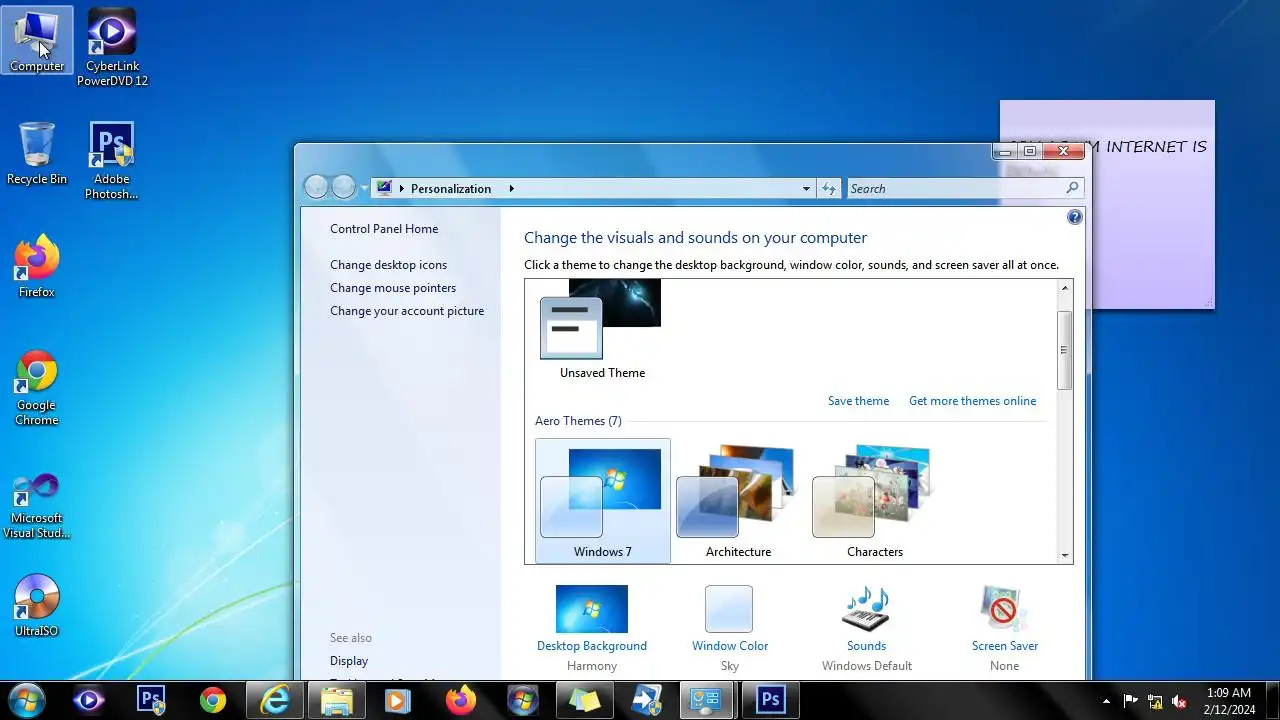1280x720 pixels.
Task: Show hidden icons tray arrow
Action: [x=1106, y=701]
